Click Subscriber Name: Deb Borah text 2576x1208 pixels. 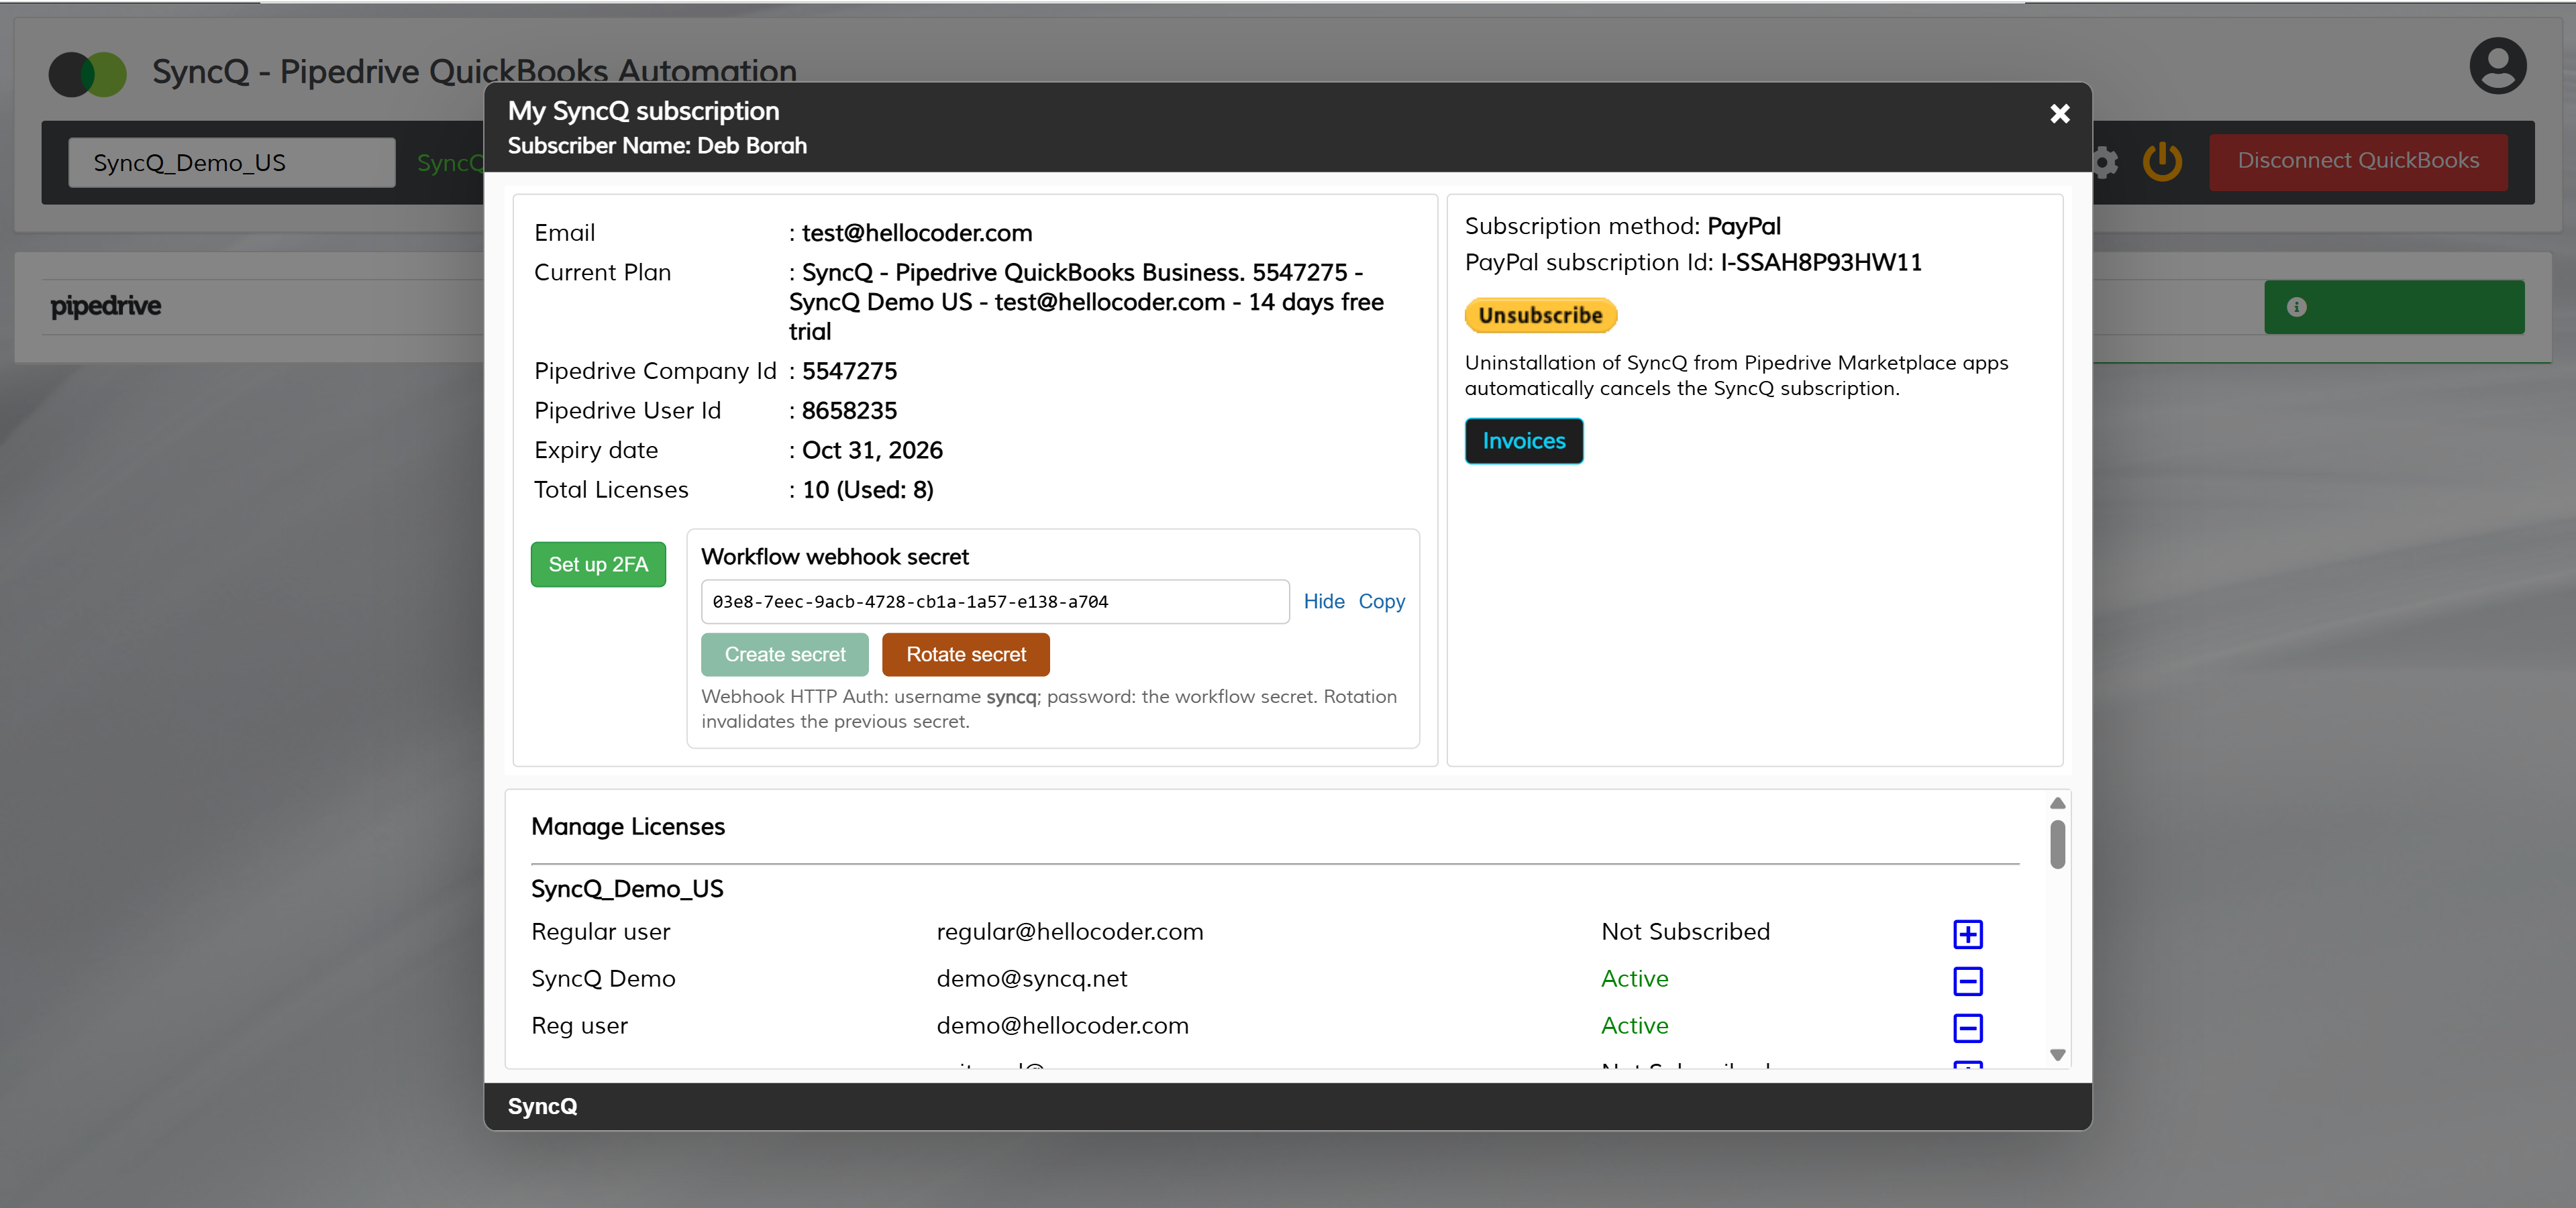[x=656, y=146]
